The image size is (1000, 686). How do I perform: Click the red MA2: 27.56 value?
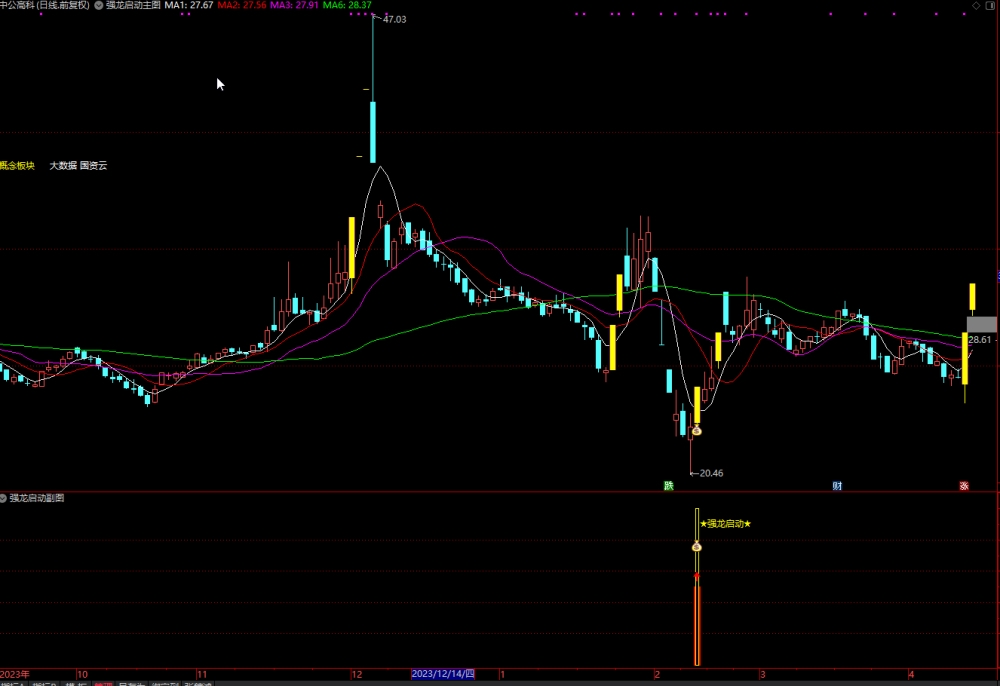242,5
